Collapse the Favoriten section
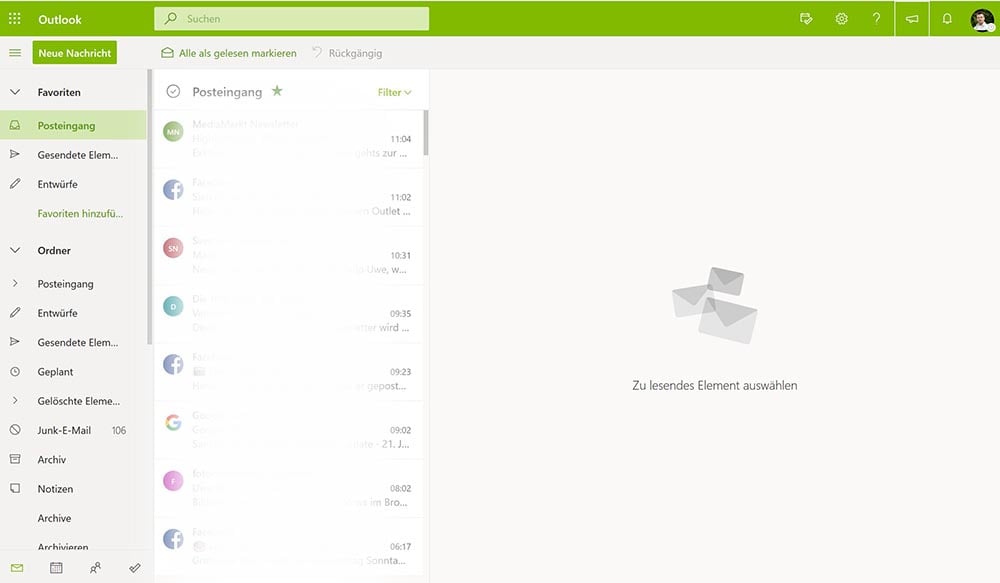The image size is (1000, 583). (x=15, y=92)
